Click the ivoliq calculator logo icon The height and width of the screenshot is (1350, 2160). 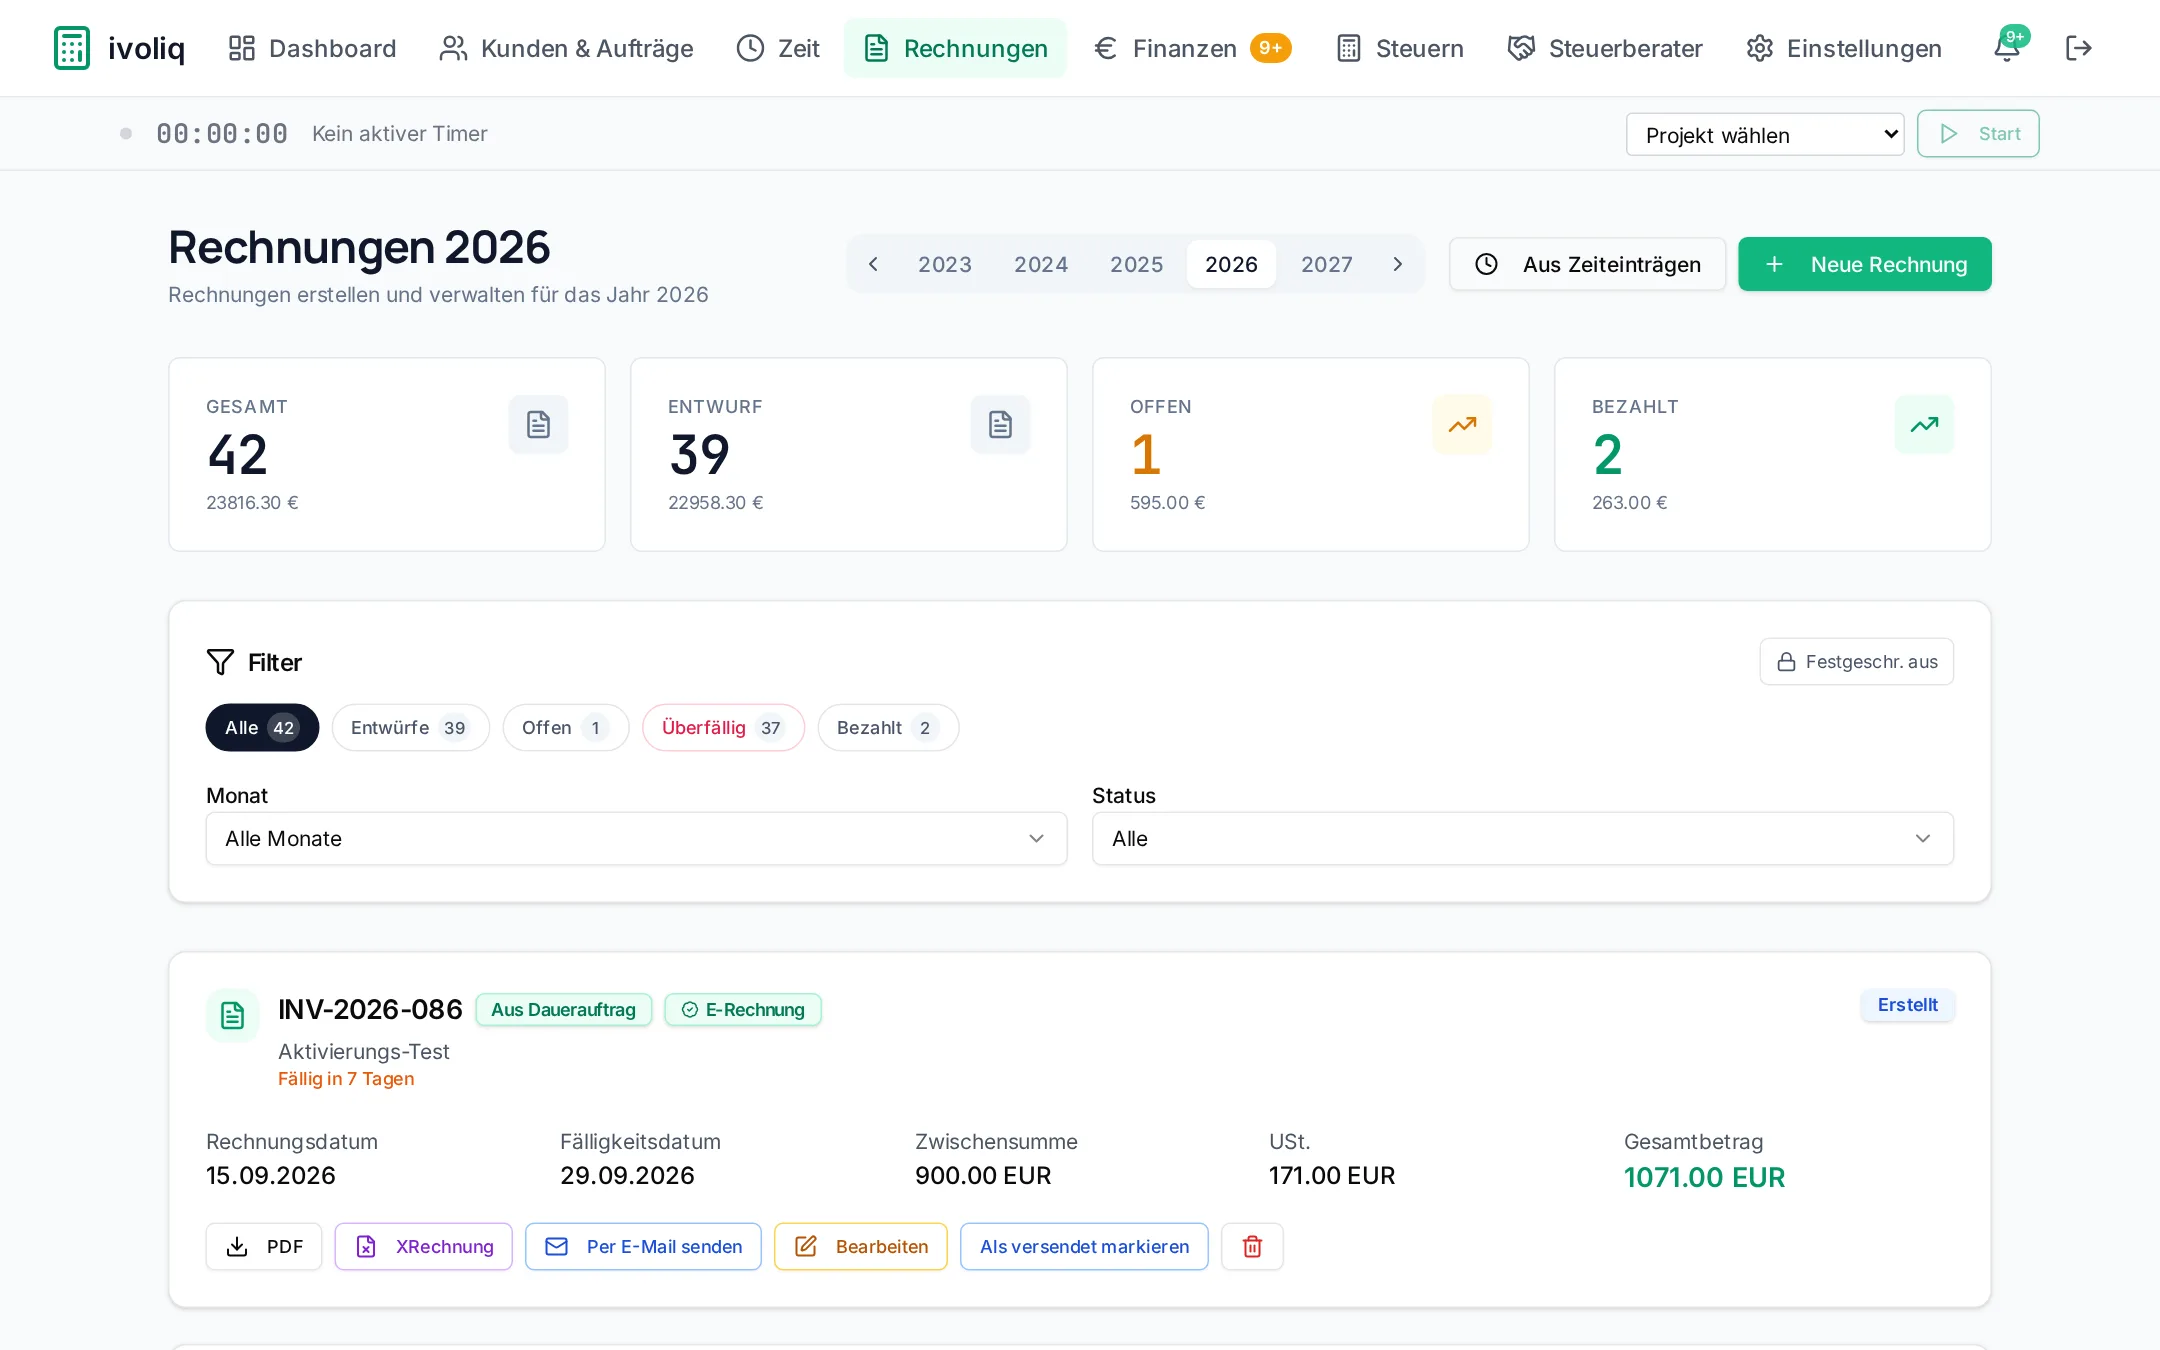point(72,48)
